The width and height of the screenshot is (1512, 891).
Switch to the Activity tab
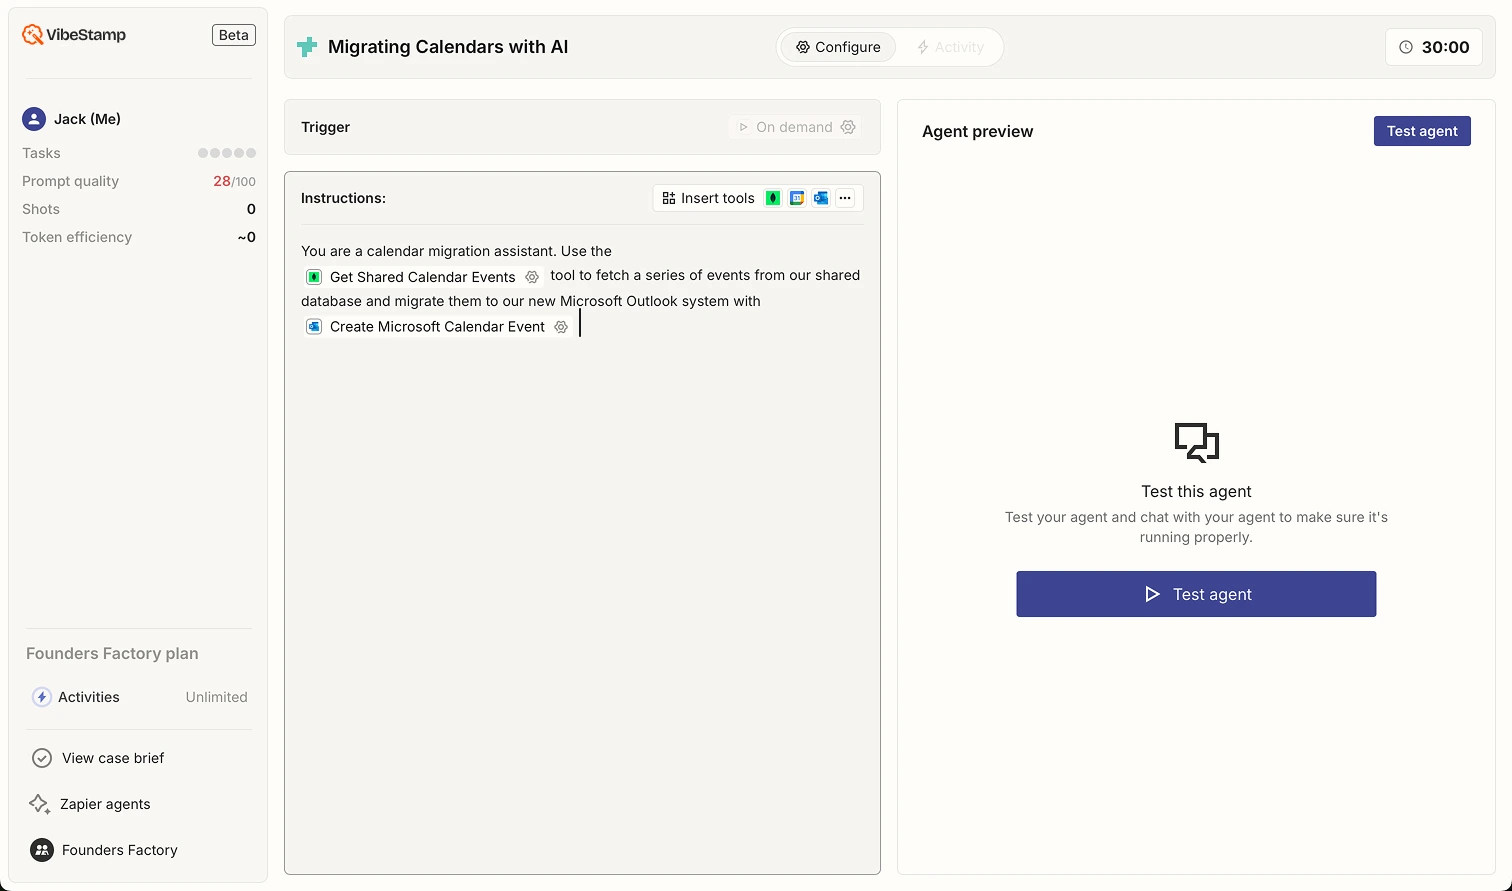[950, 47]
